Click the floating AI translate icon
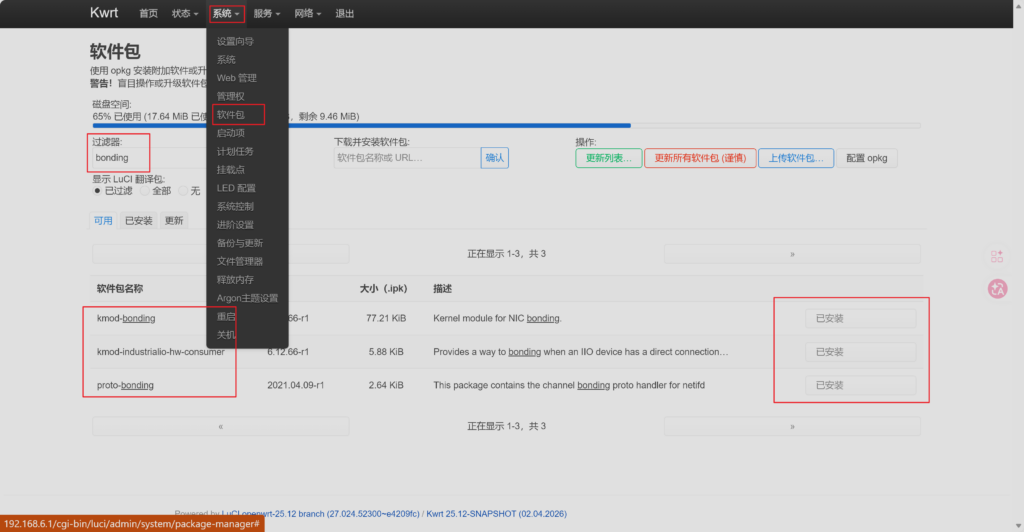 (x=997, y=288)
